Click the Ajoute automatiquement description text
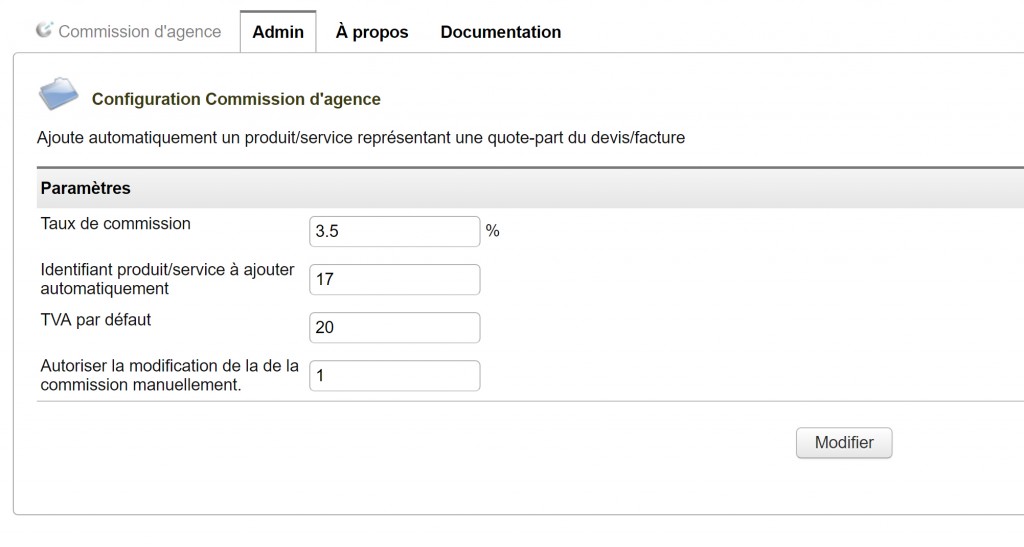 coord(361,138)
